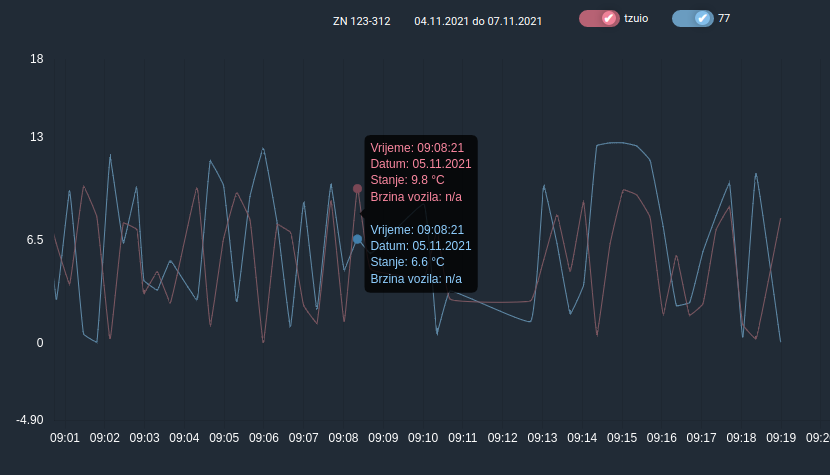Screen dimensions: 830x475
Task: Click the 6.5 y-axis label
Action: 35,240
